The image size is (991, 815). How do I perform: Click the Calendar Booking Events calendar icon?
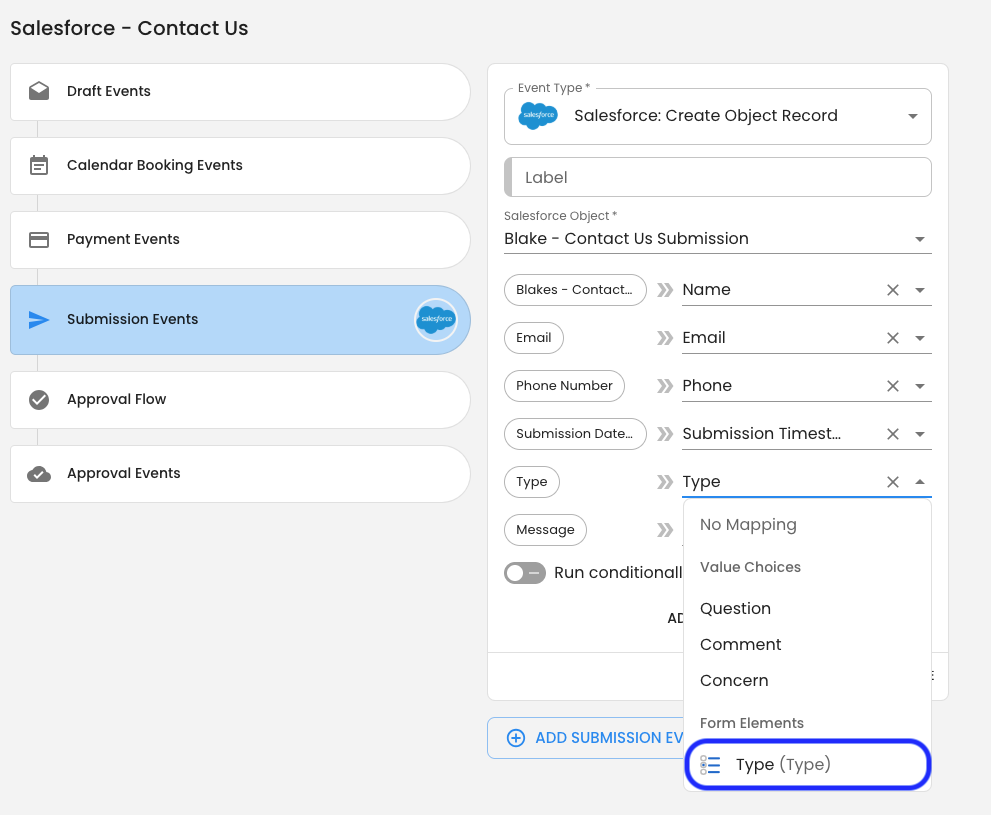pos(39,165)
